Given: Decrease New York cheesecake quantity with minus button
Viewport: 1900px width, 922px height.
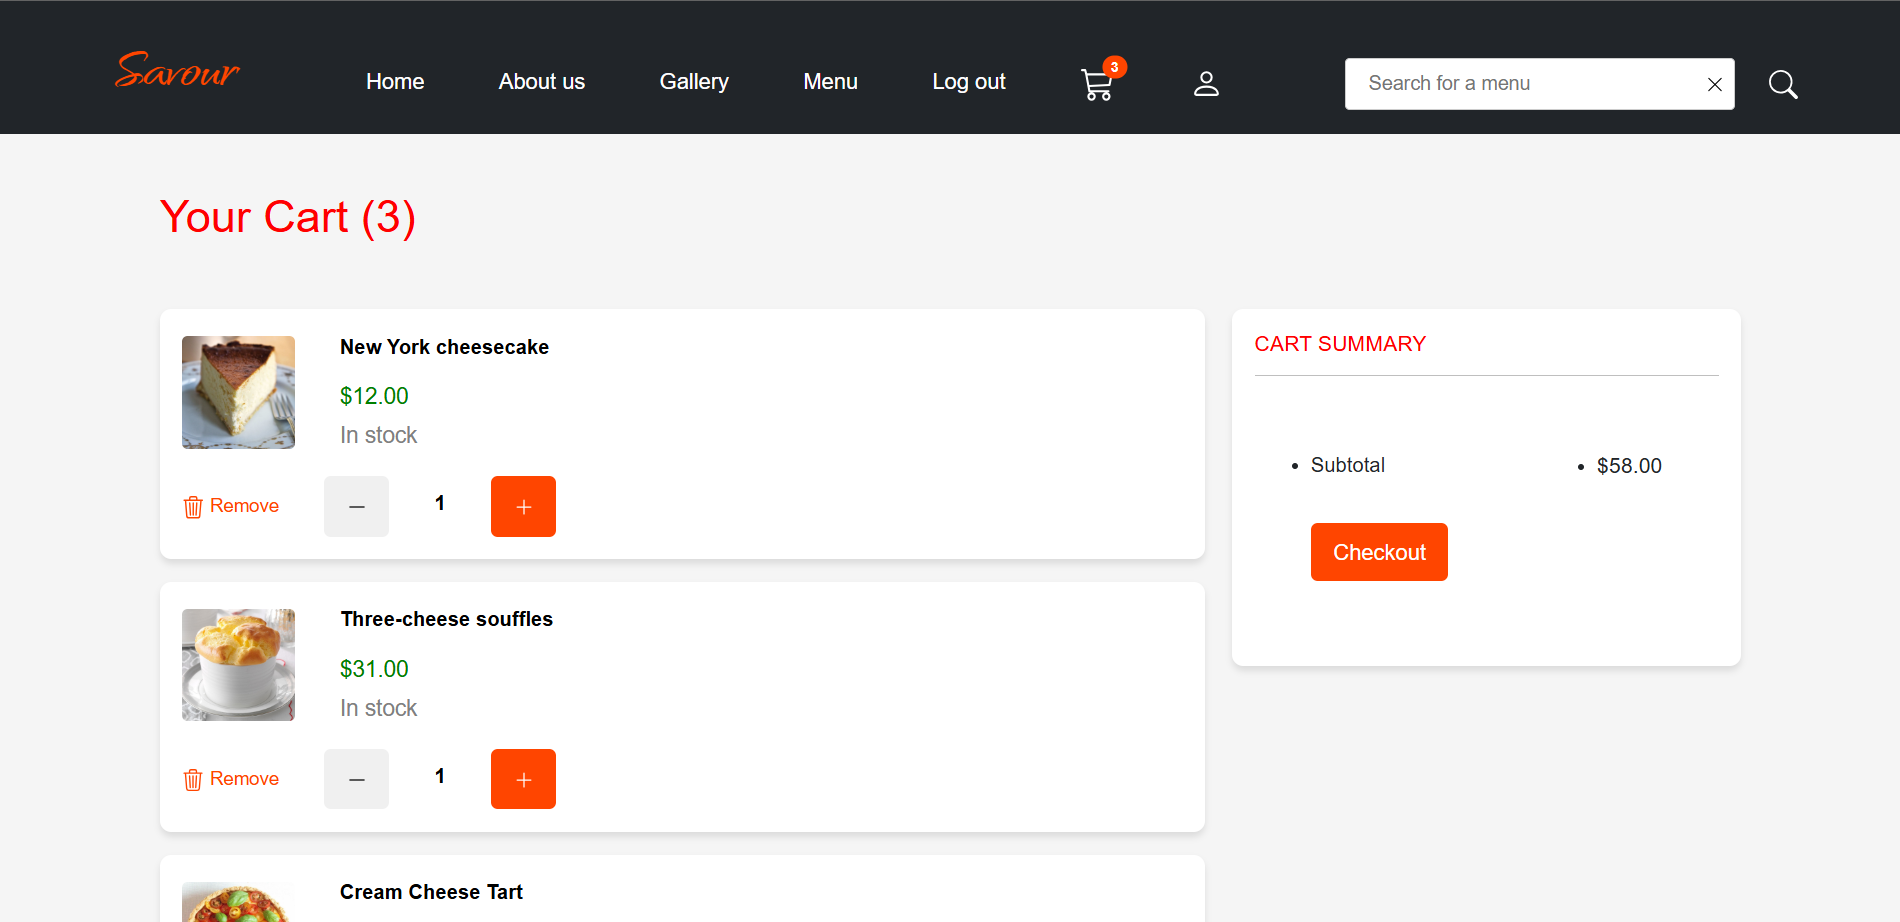Looking at the screenshot, I should [x=356, y=506].
